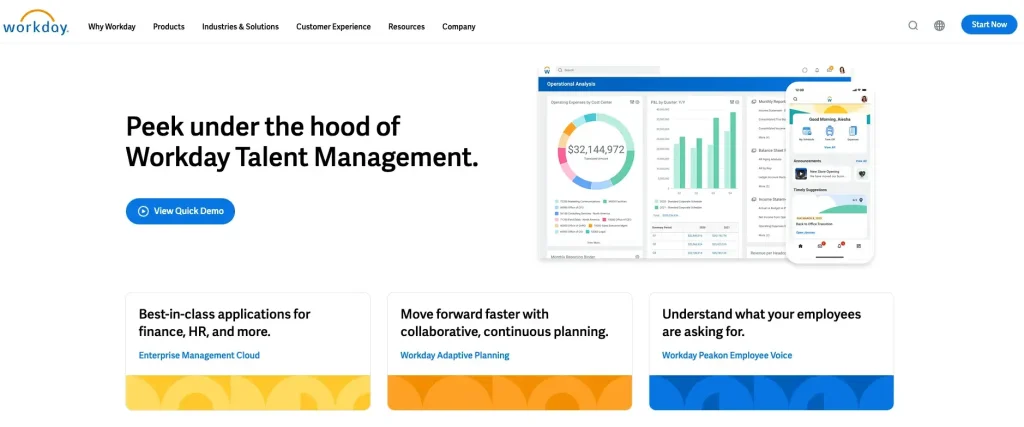
Task: Open the Company menu
Action: point(458,27)
